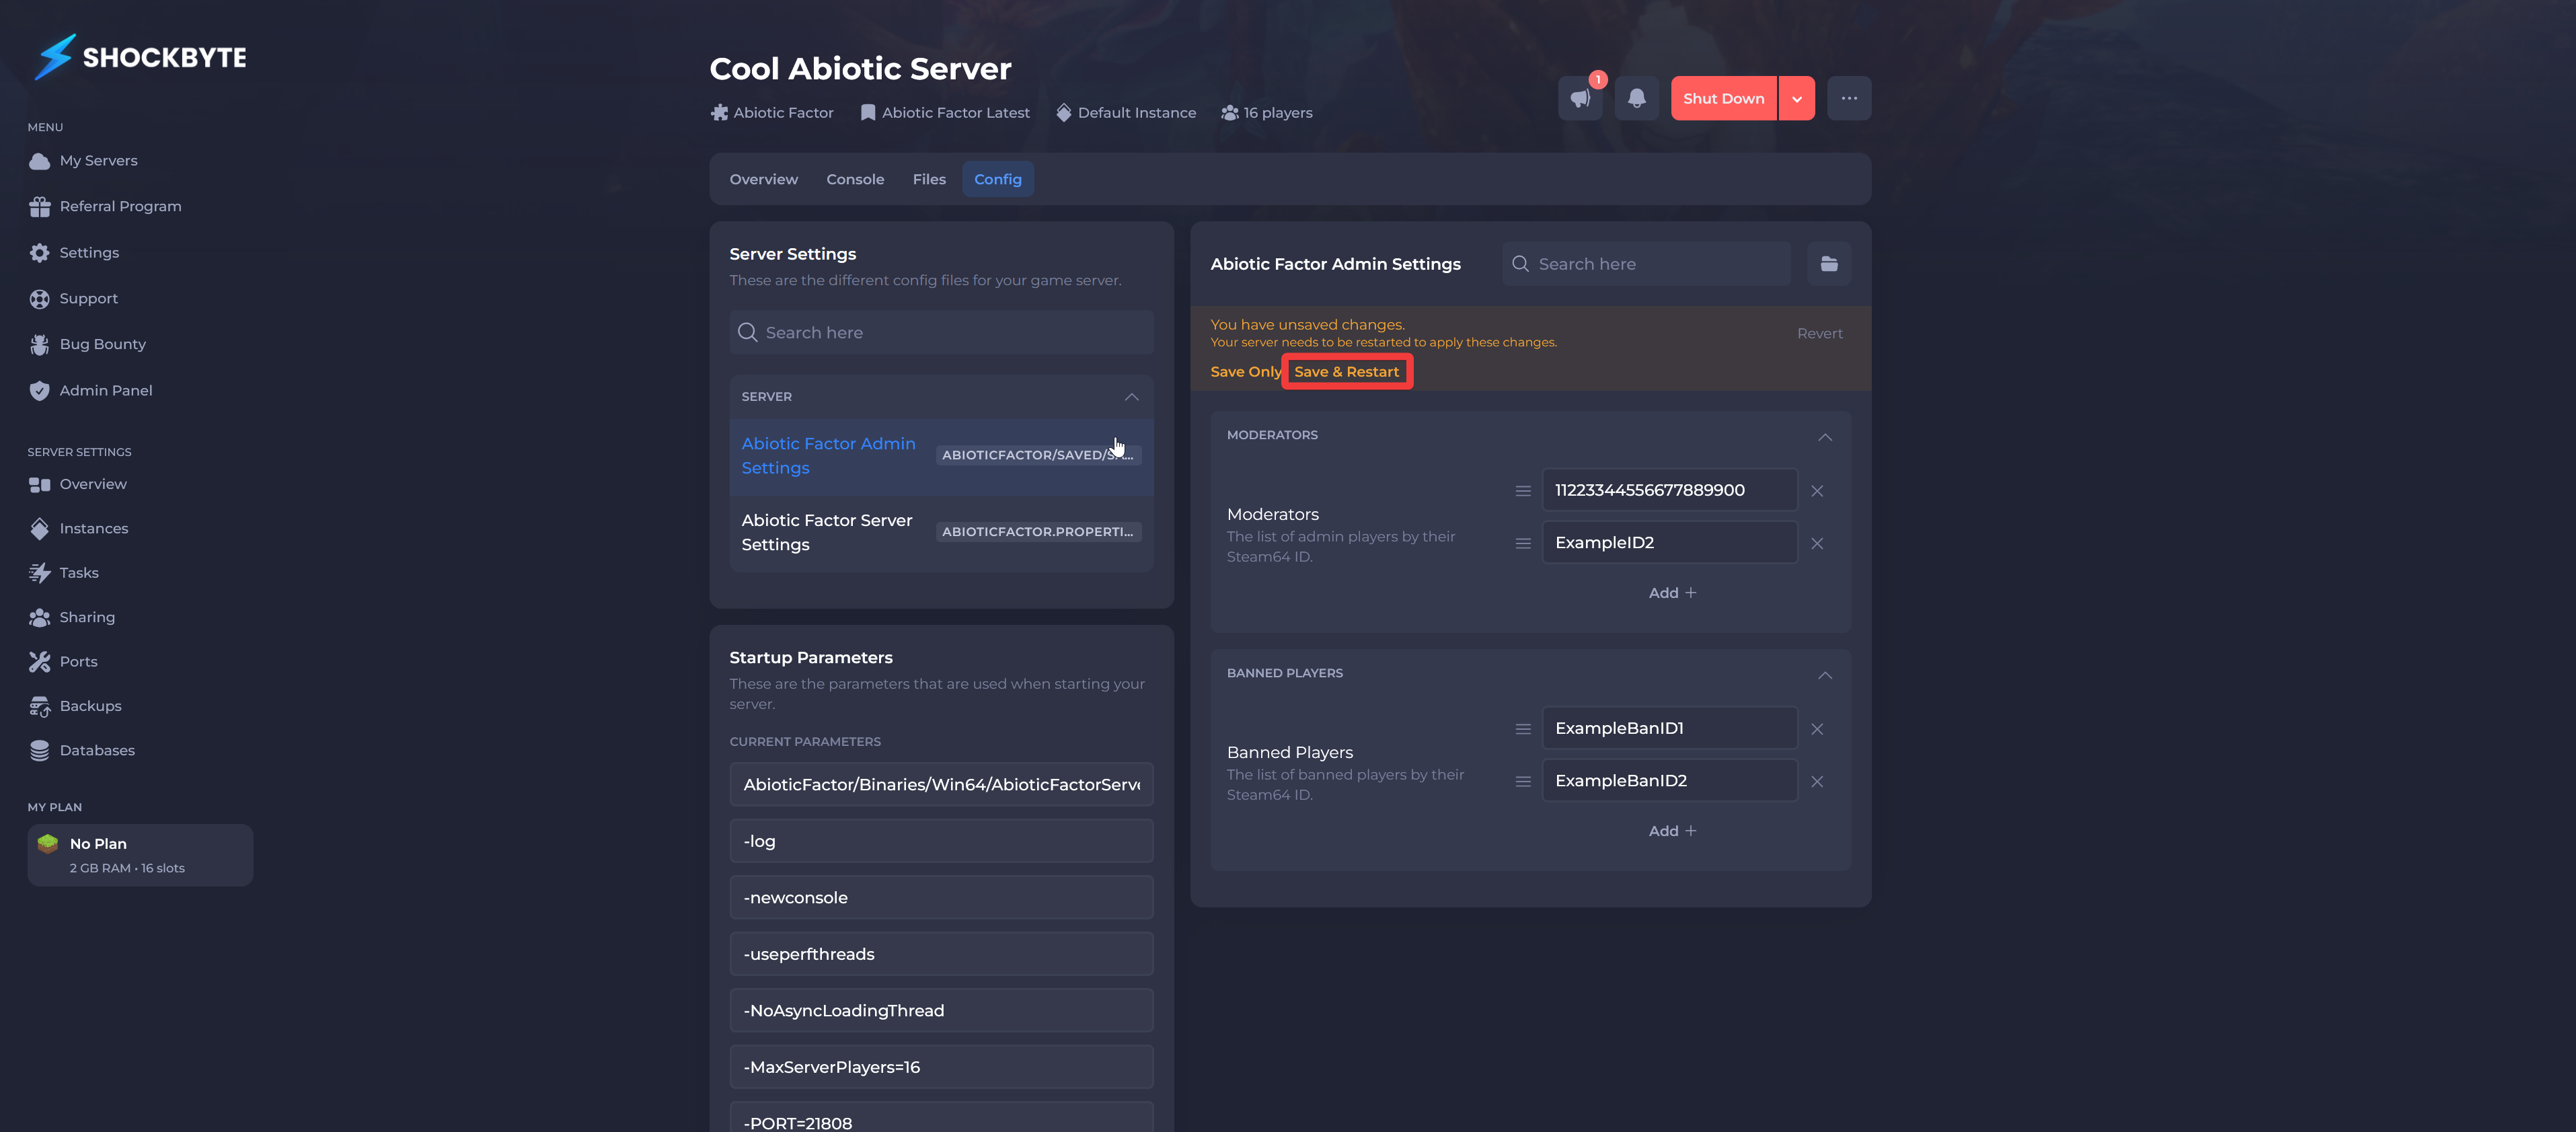Grab reorder handle for moderator 11223344556677889900
2576x1132 pixels.
point(1522,491)
